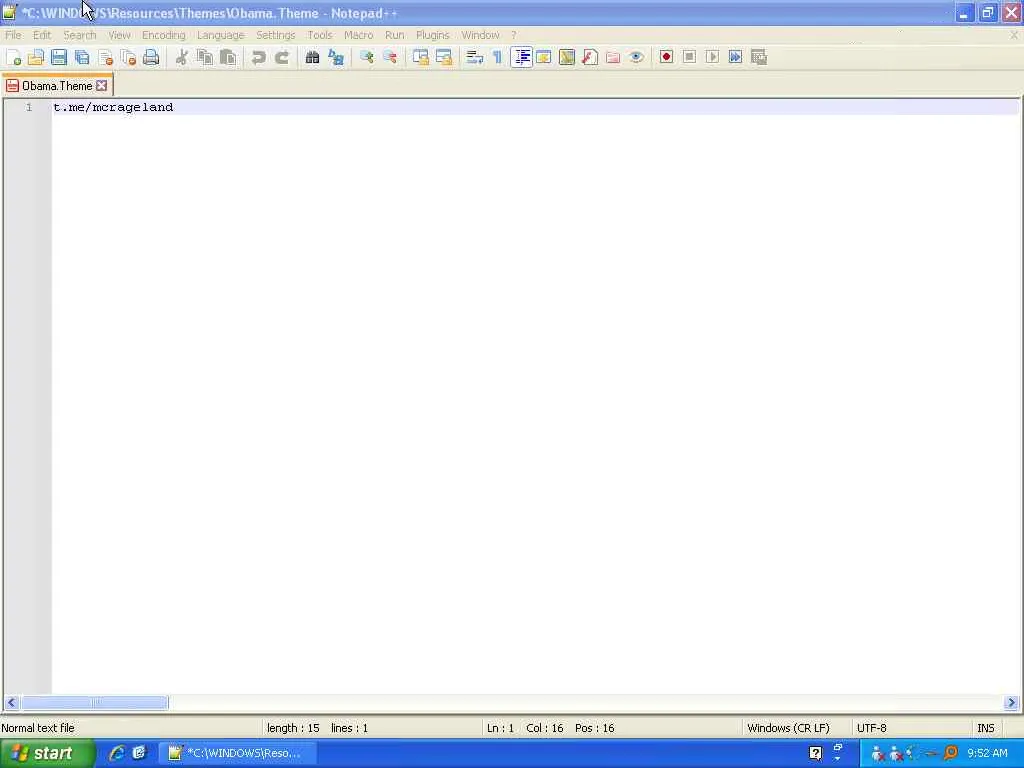1024x768 pixels.
Task: Run the macro multiple times icon
Action: click(x=735, y=57)
